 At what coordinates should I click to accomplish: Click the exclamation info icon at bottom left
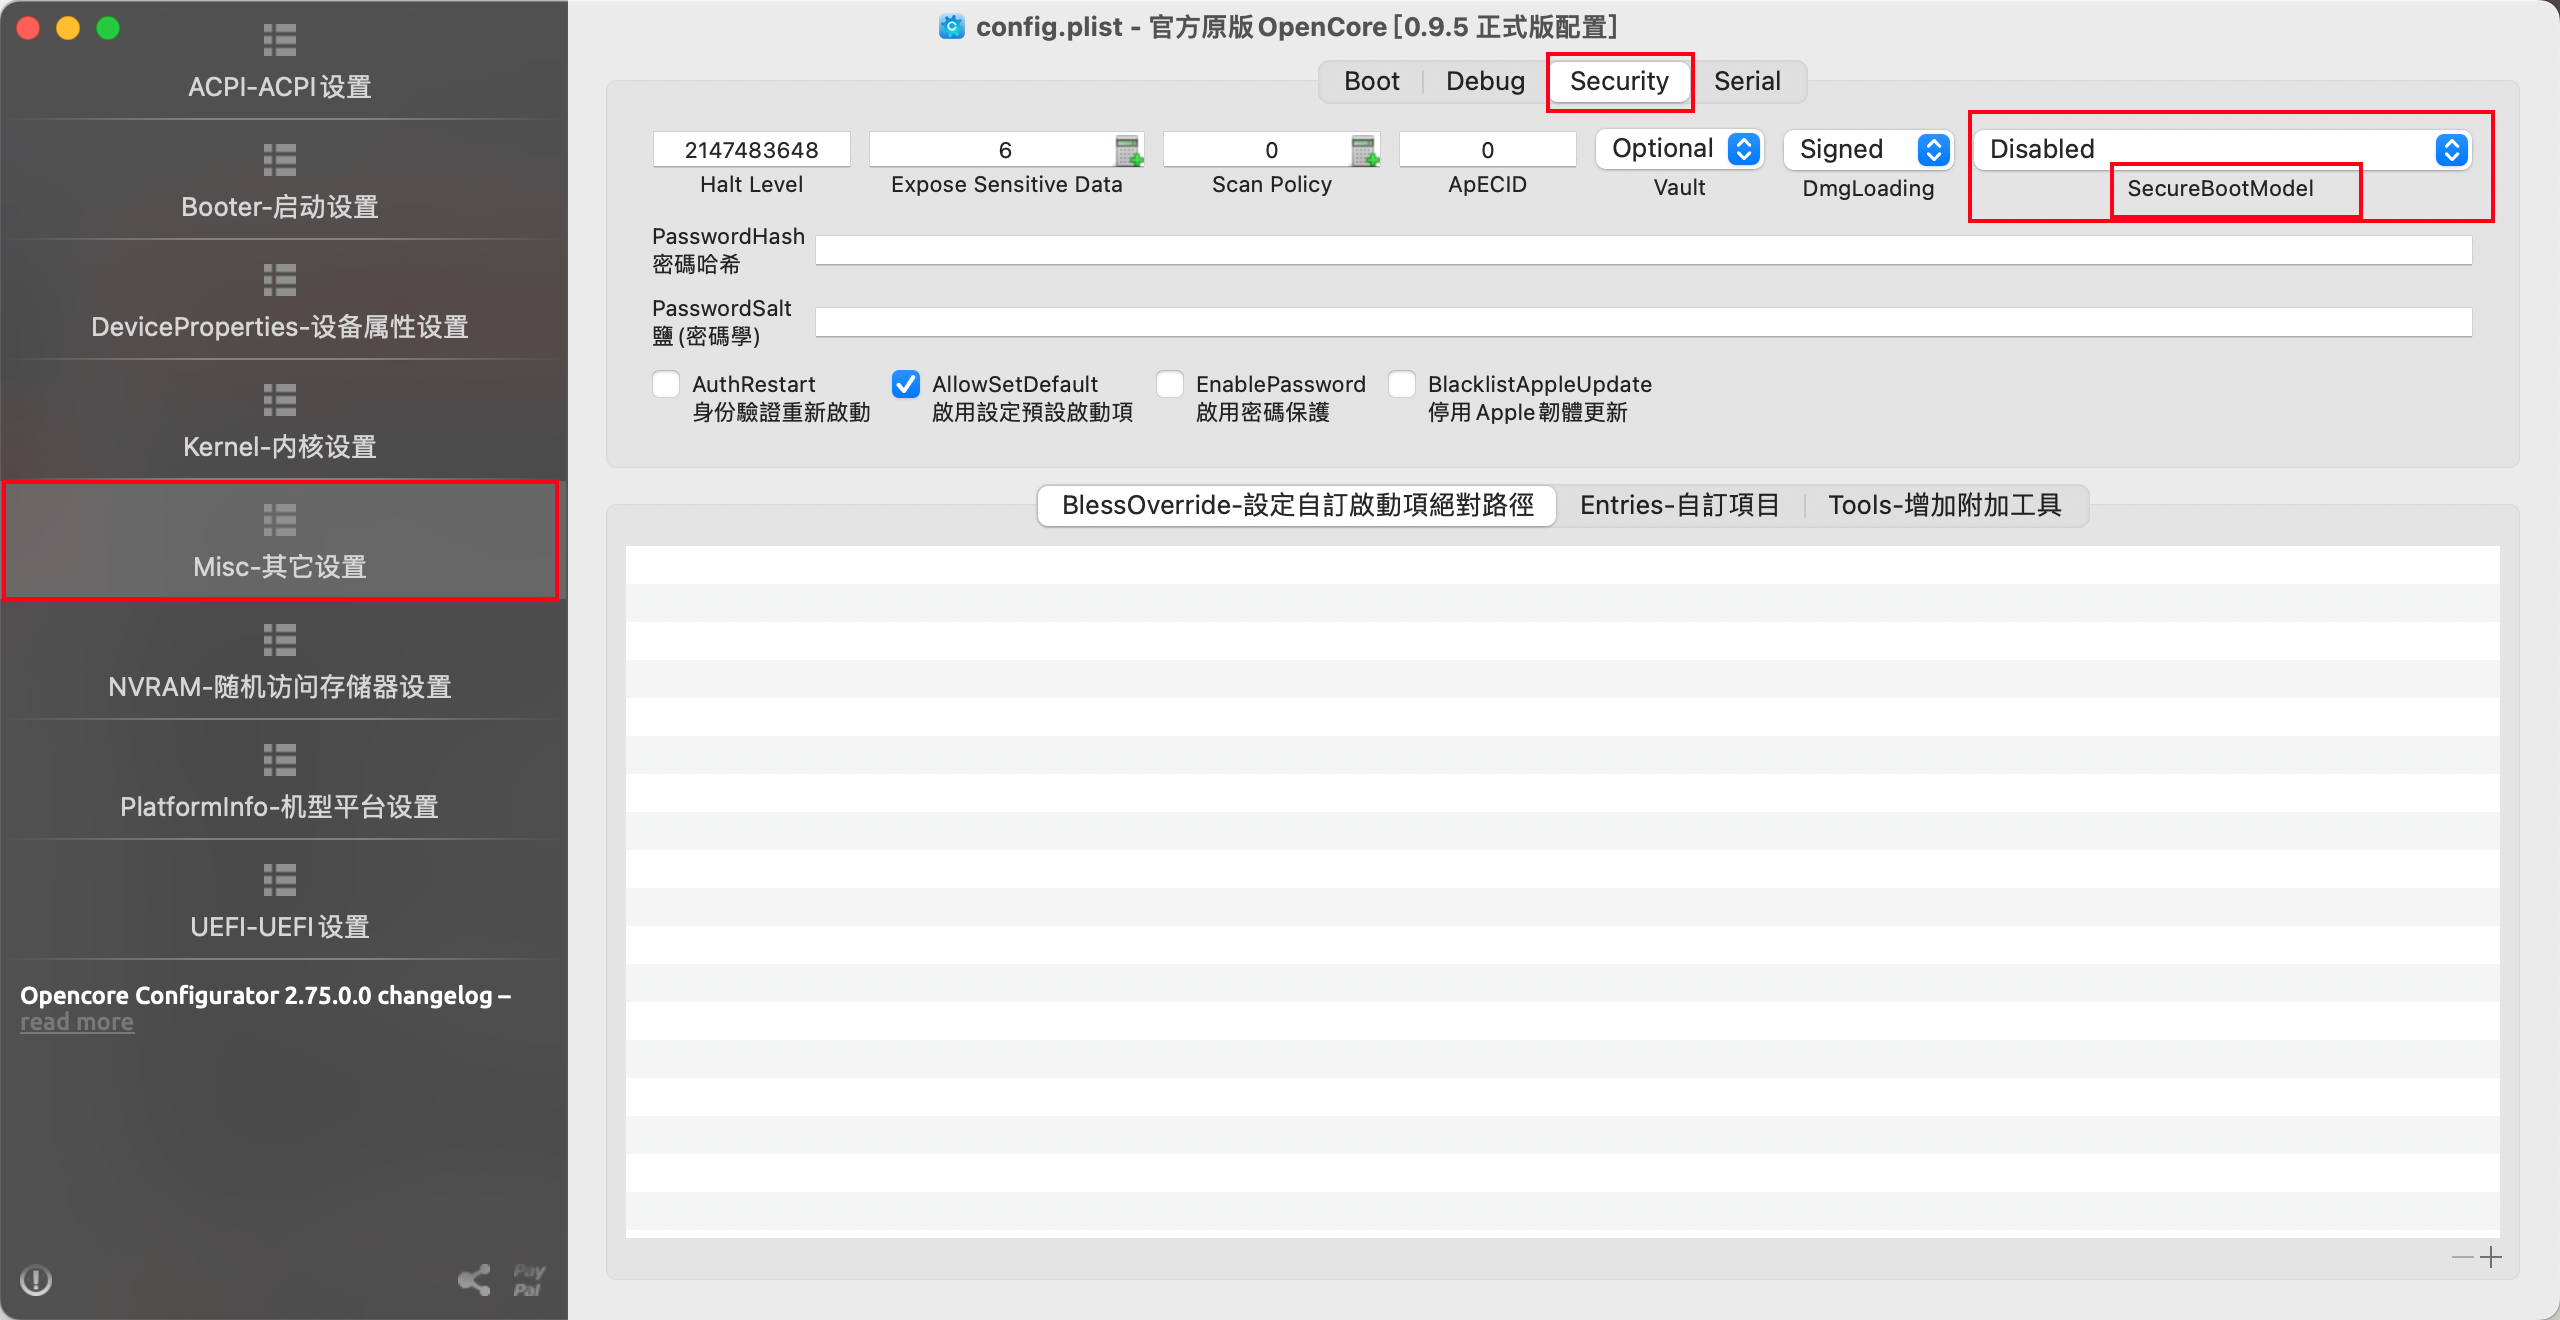coord(36,1280)
